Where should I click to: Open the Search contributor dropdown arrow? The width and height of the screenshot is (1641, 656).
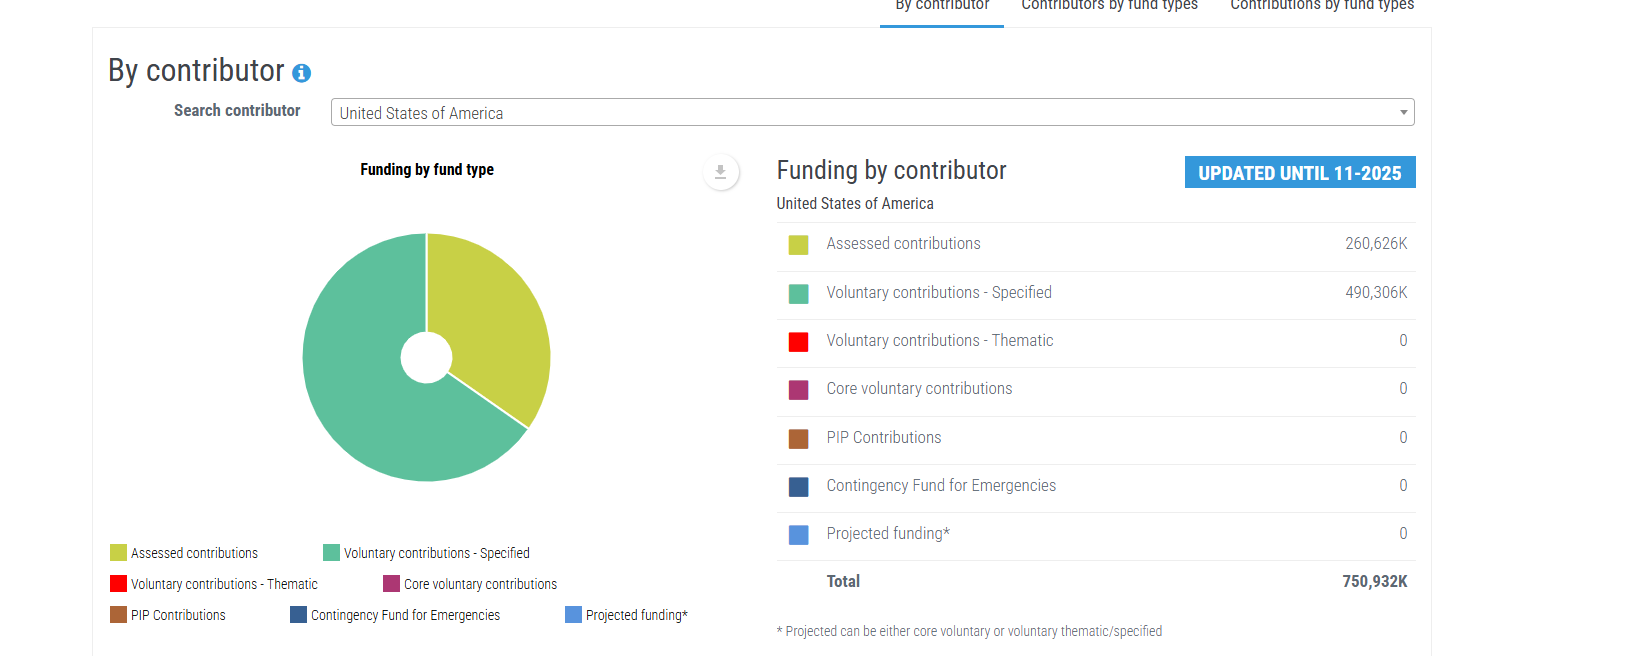tap(1403, 113)
